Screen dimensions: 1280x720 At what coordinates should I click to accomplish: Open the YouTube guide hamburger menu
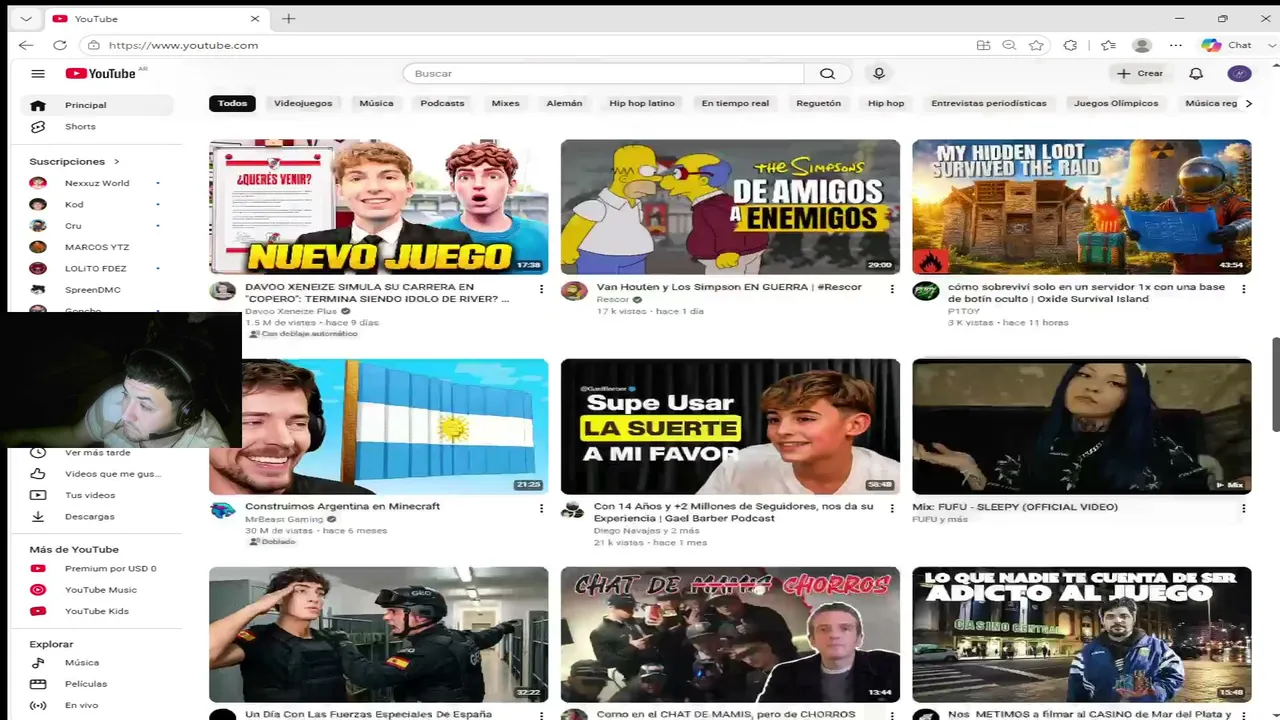point(38,73)
